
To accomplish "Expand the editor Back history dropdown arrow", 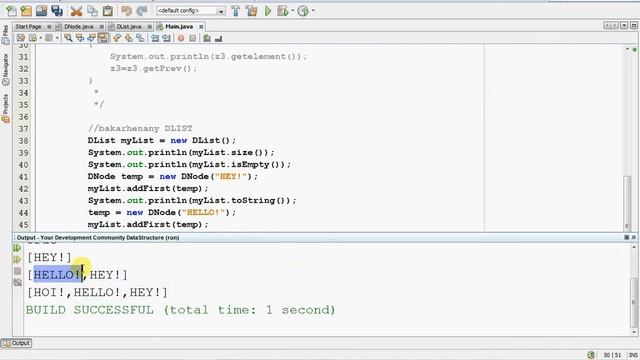I will pyautogui.click(x=40, y=38).
